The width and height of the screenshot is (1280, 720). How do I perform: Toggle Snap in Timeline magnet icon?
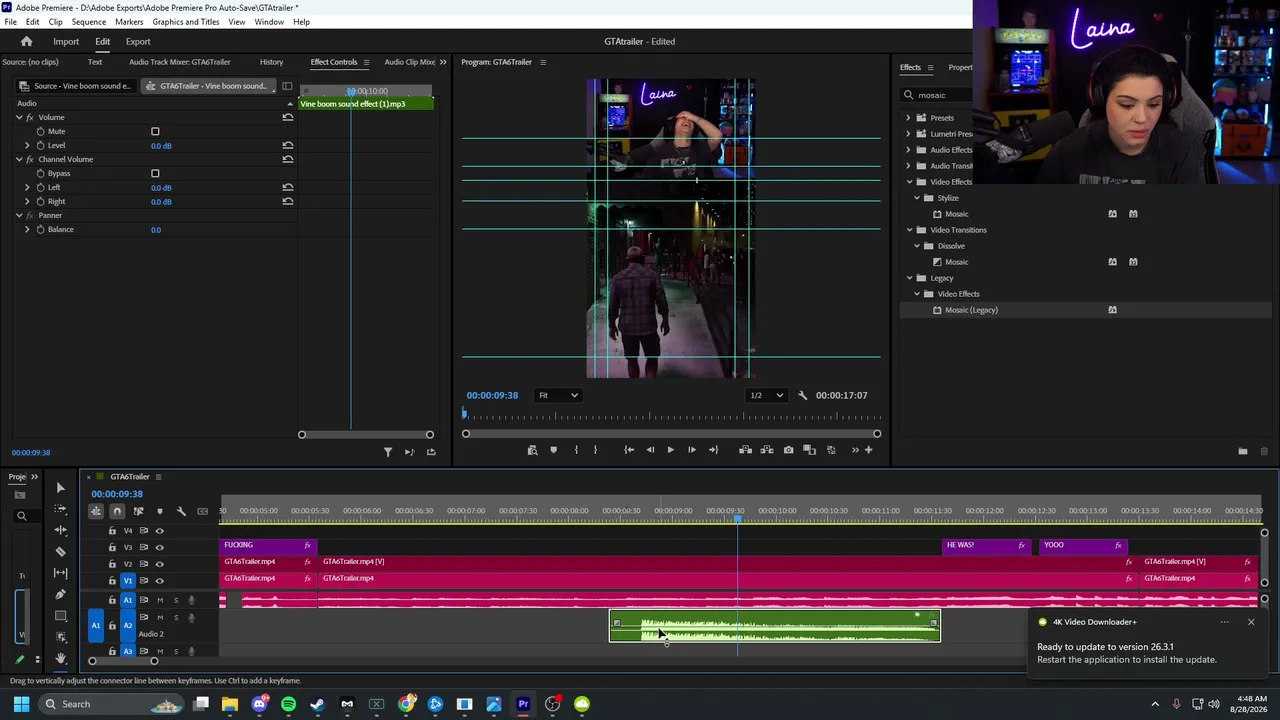(x=117, y=511)
